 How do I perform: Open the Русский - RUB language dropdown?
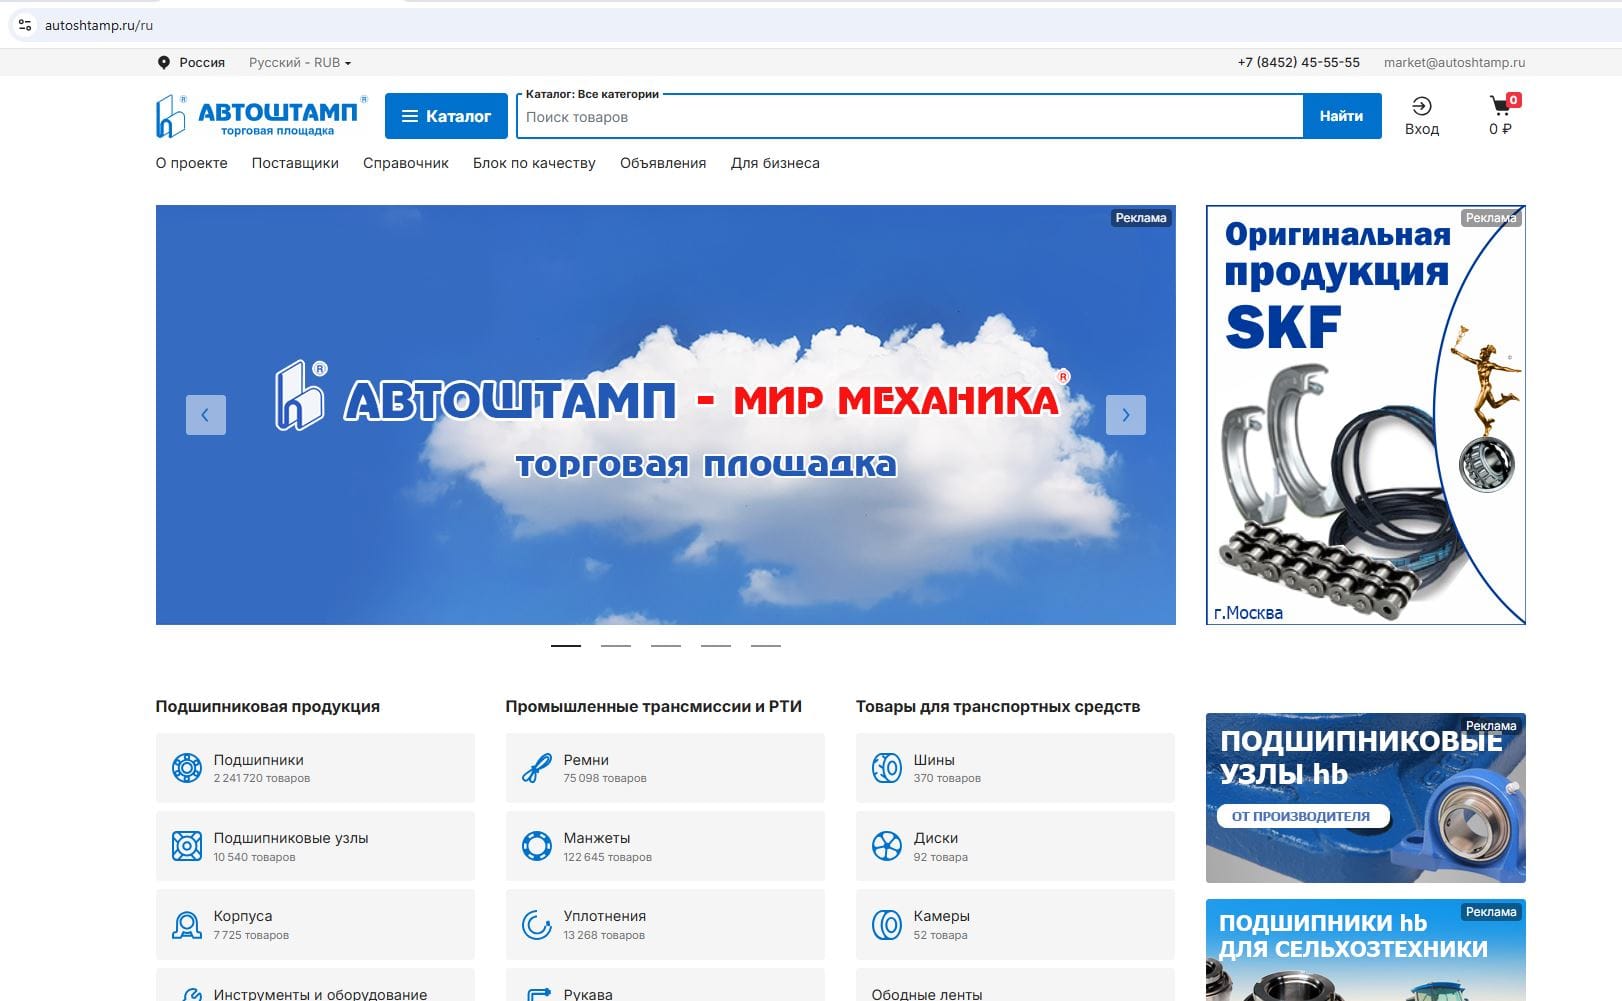pyautogui.click(x=299, y=62)
